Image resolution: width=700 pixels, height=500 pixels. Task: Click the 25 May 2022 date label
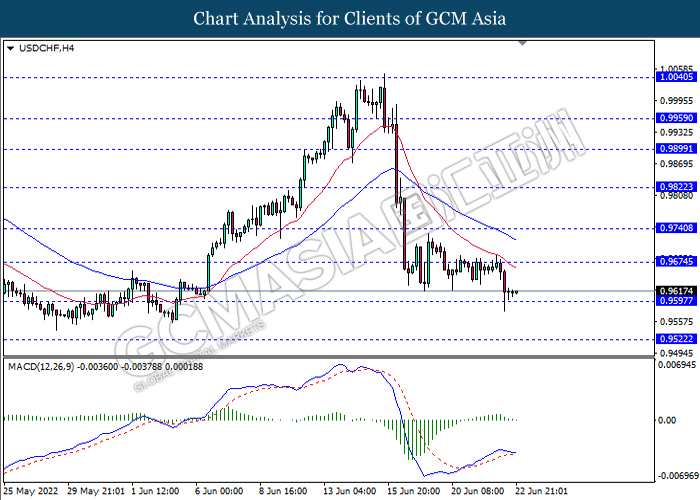31,491
